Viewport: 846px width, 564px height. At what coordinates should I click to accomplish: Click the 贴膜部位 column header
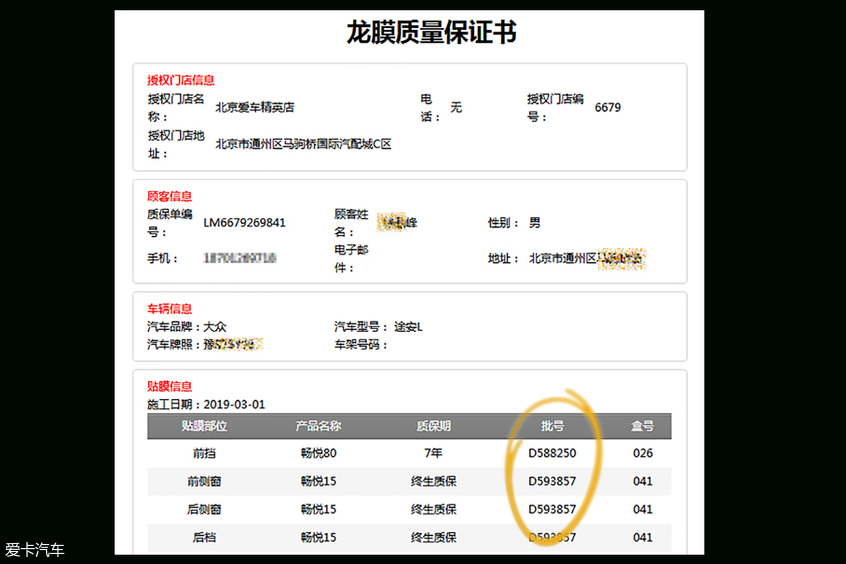[x=204, y=426]
